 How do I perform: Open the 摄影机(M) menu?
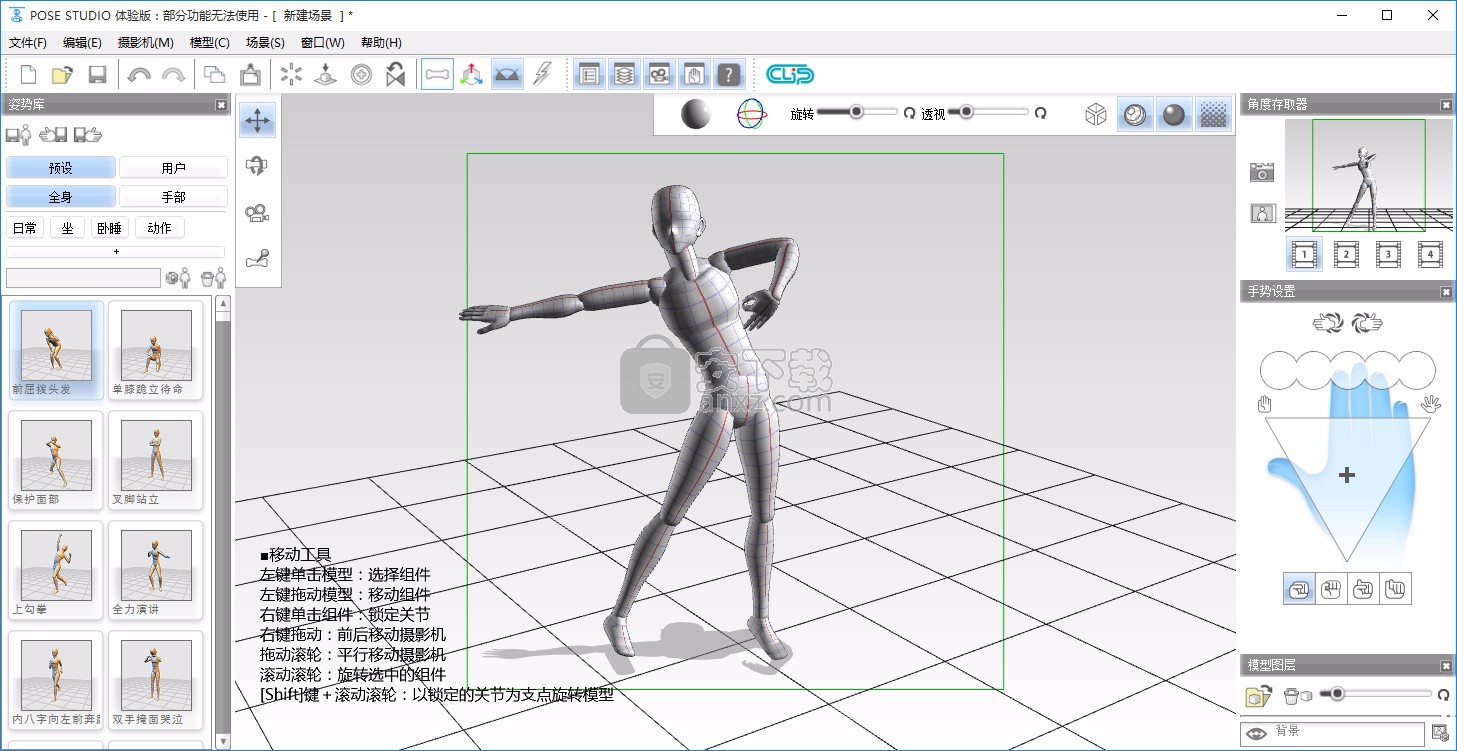tap(146, 43)
